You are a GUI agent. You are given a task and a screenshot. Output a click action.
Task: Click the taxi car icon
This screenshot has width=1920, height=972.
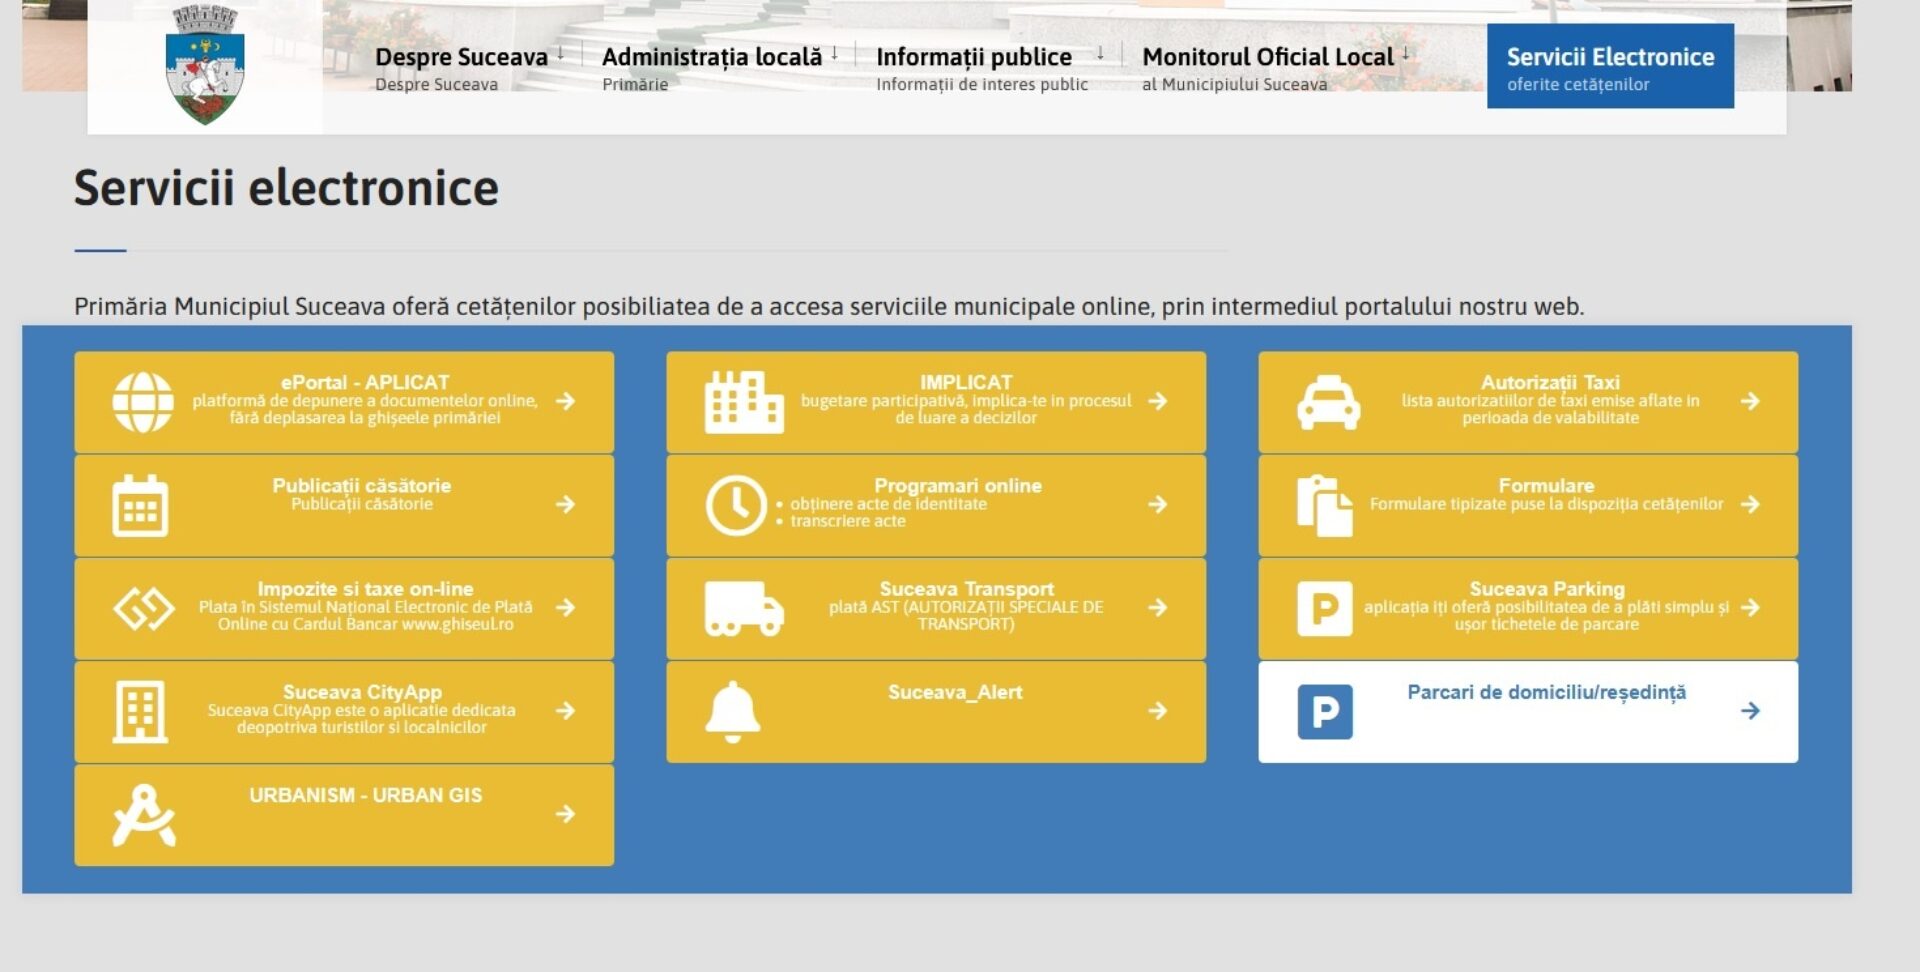coord(1328,403)
